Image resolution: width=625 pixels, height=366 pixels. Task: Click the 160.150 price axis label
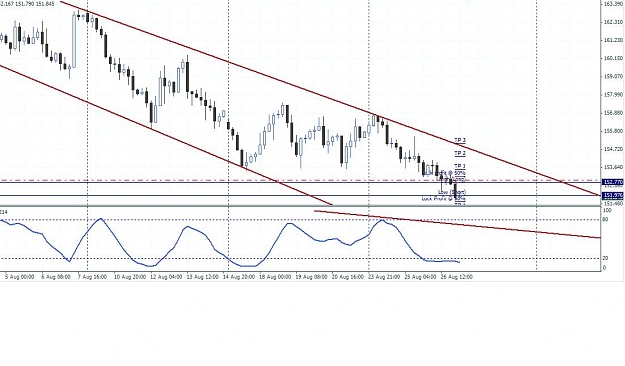[x=613, y=58]
